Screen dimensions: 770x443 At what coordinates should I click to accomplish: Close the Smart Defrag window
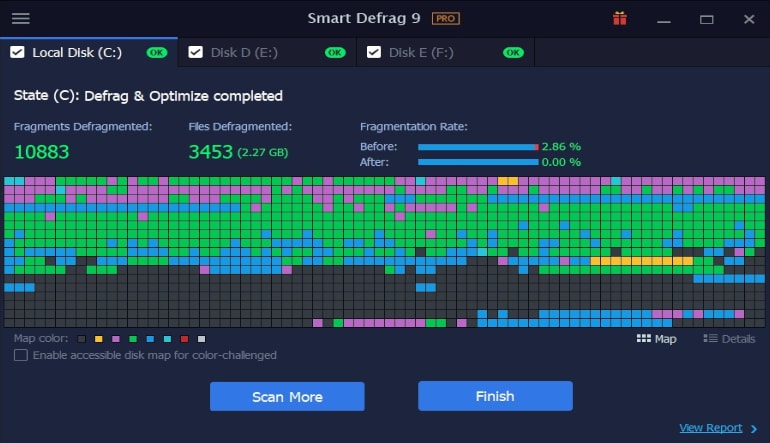(x=749, y=19)
